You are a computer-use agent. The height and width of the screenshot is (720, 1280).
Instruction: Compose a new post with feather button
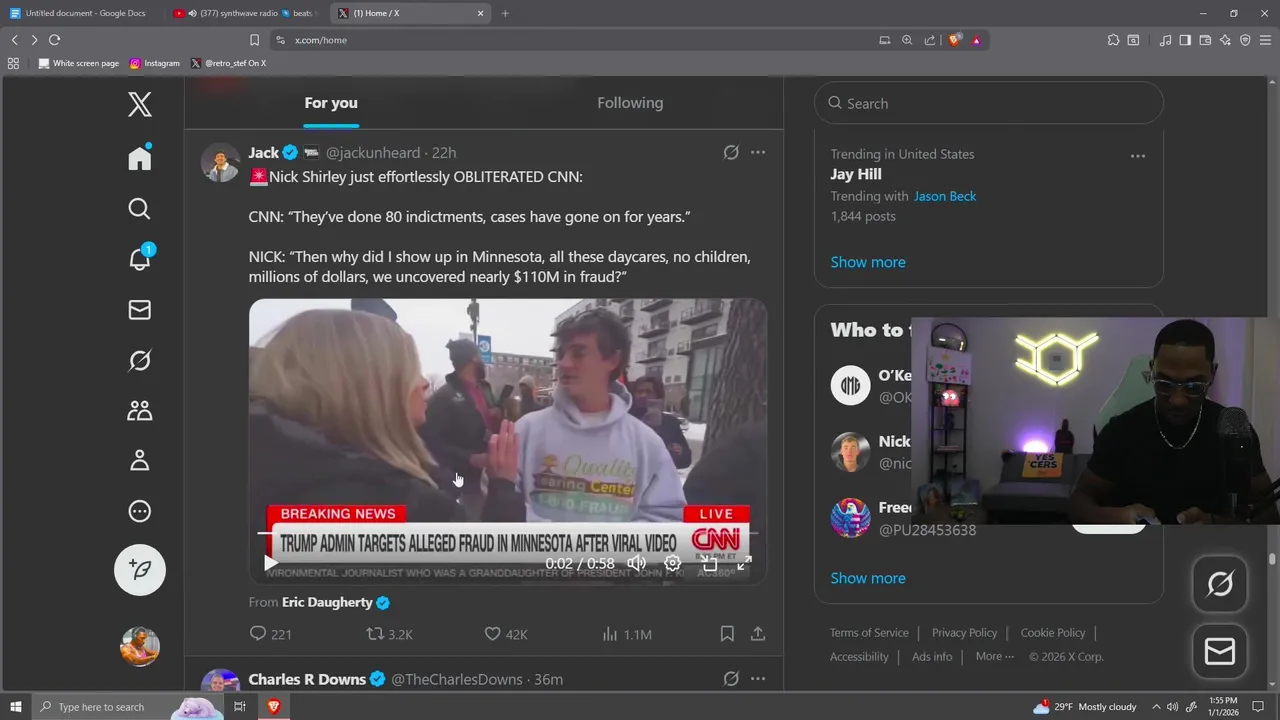pyautogui.click(x=140, y=569)
